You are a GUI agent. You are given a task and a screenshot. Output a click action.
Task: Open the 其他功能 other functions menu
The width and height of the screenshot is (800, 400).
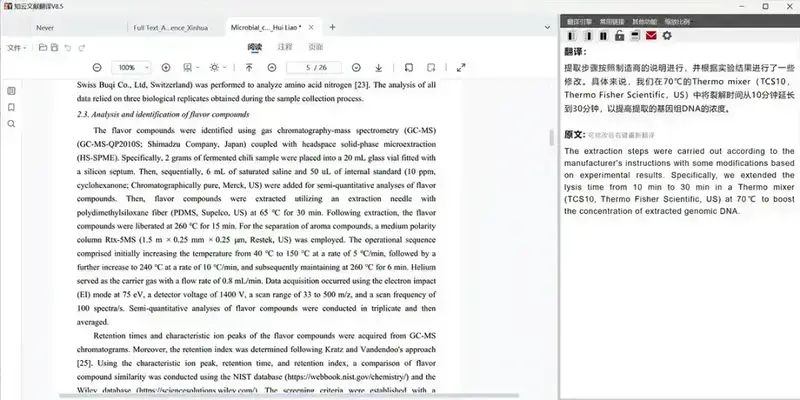[644, 21]
